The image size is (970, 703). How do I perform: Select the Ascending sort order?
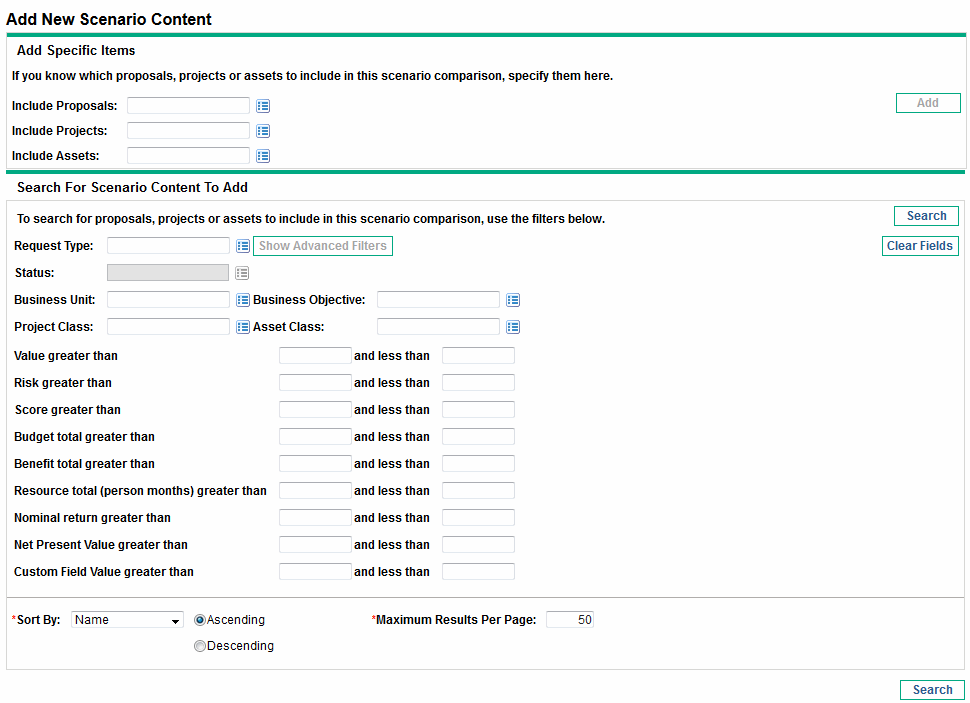pos(200,620)
